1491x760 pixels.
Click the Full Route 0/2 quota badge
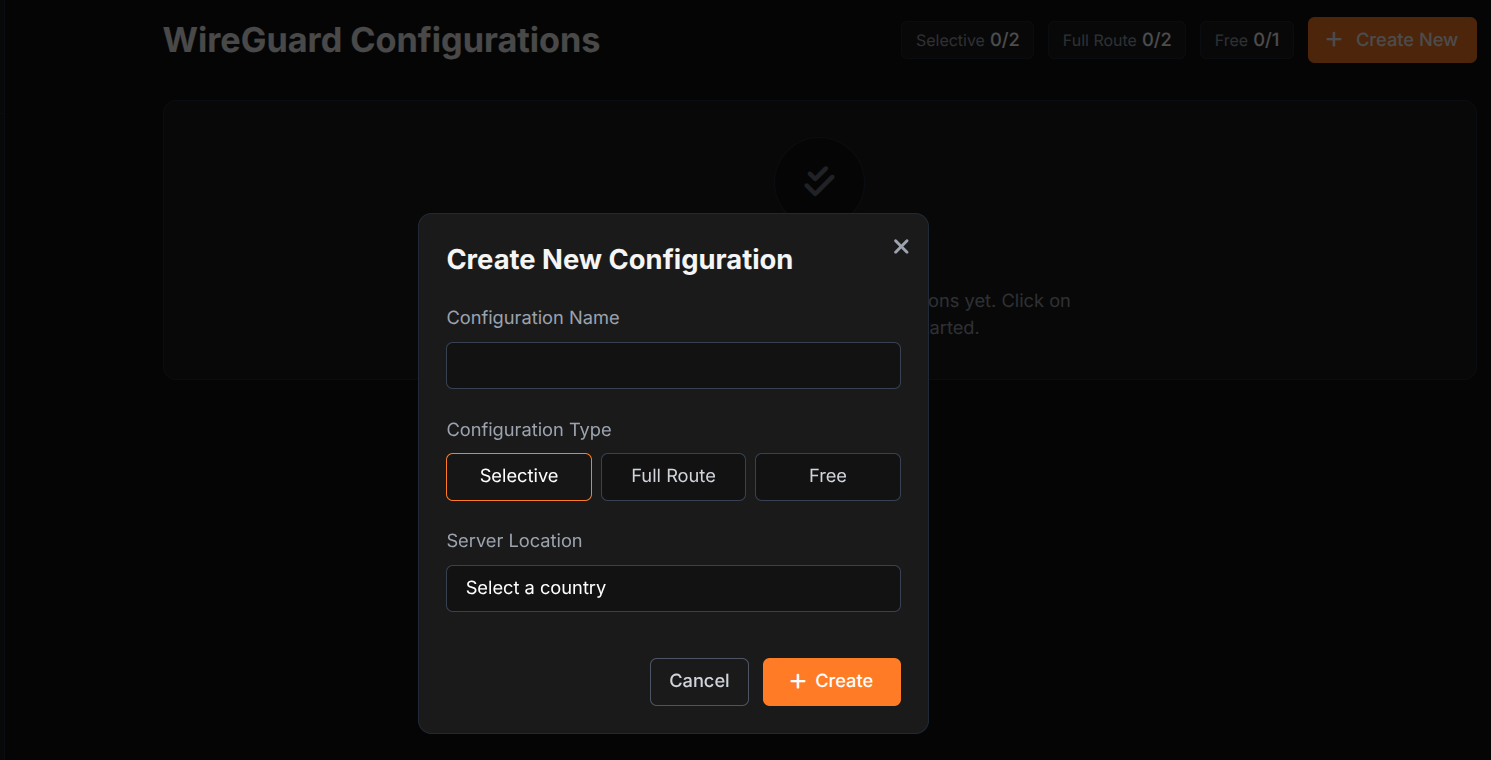[x=1117, y=40]
